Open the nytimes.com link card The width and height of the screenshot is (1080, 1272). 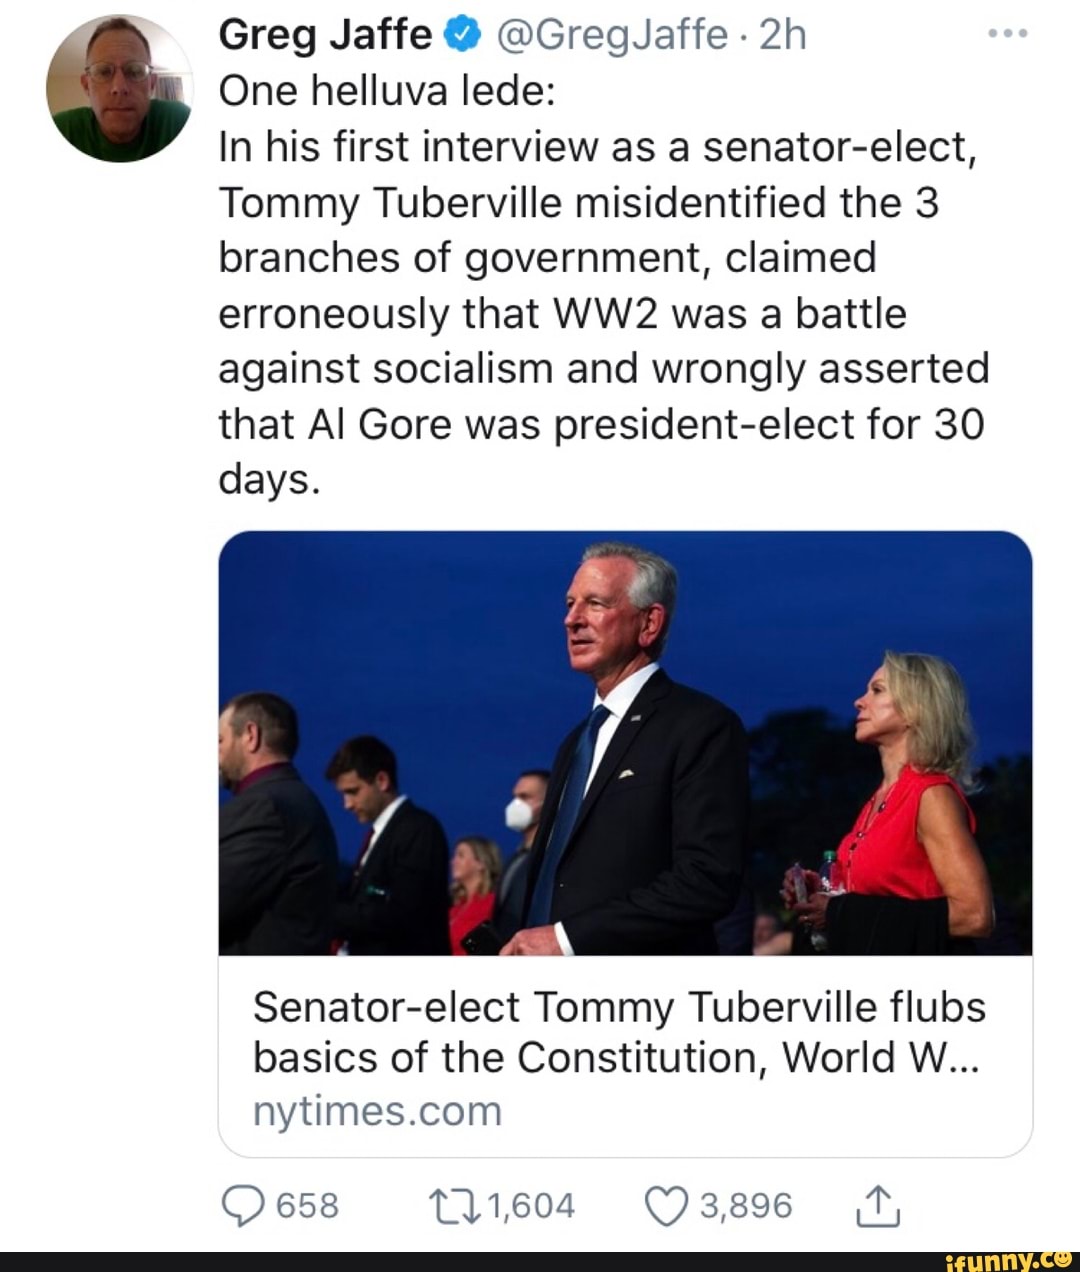(378, 1108)
